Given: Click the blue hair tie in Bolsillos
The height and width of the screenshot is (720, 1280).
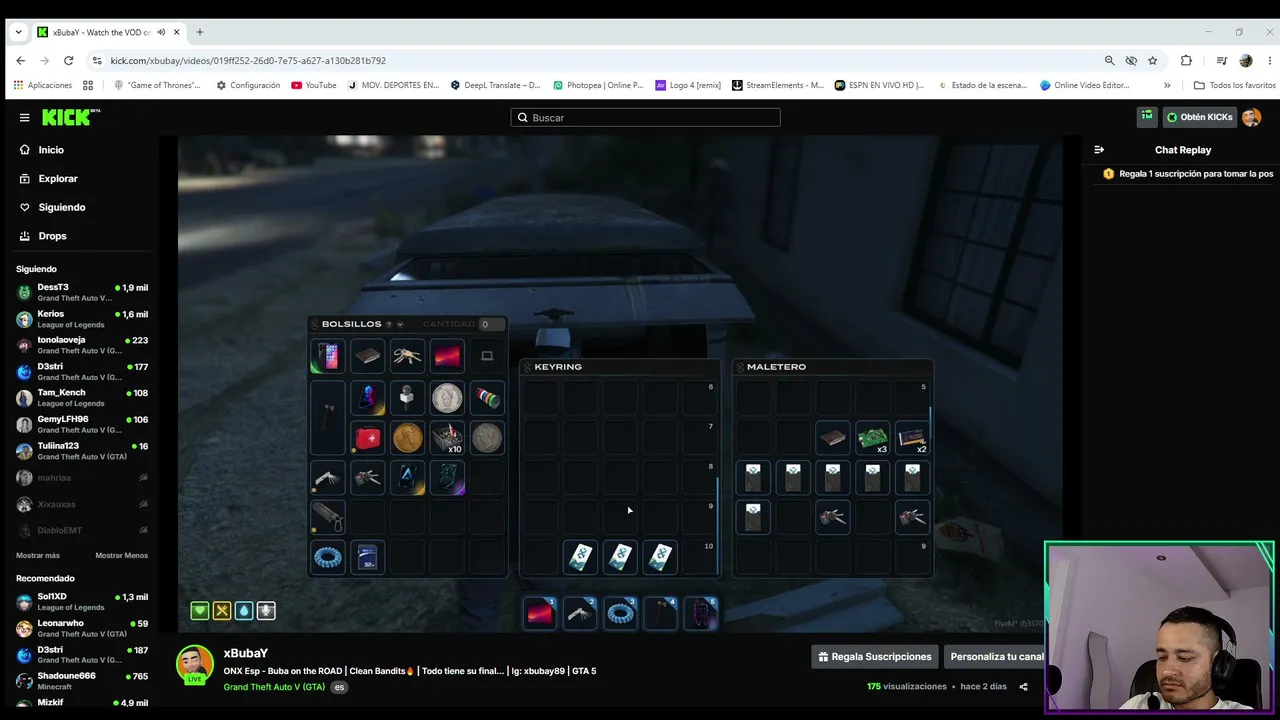Looking at the screenshot, I should pyautogui.click(x=328, y=557).
